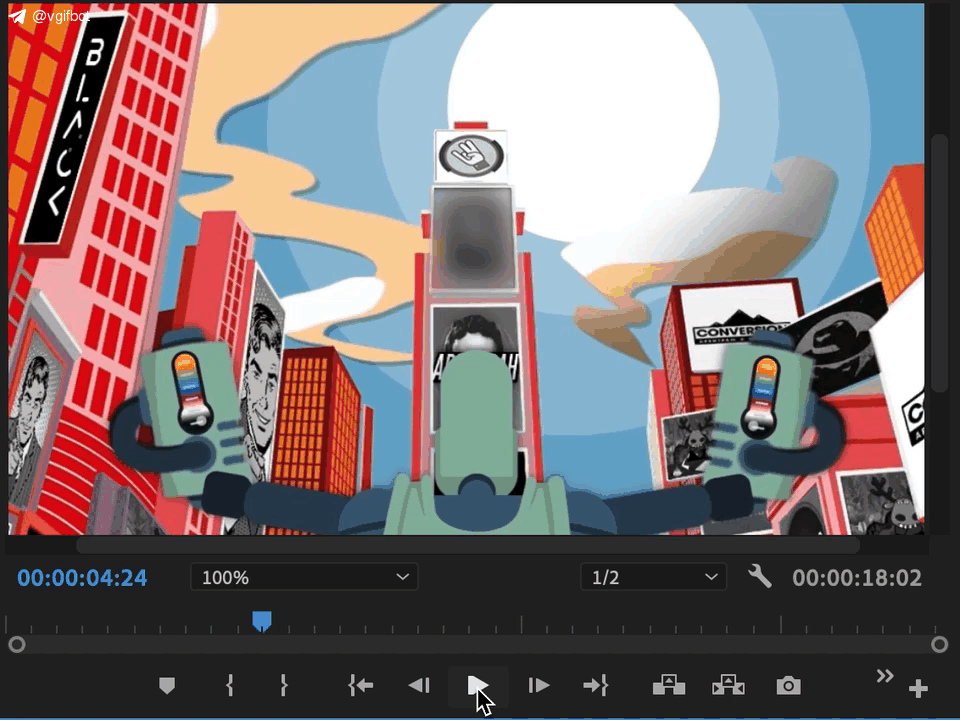Step forward one frame
The height and width of the screenshot is (720, 960).
click(x=538, y=685)
